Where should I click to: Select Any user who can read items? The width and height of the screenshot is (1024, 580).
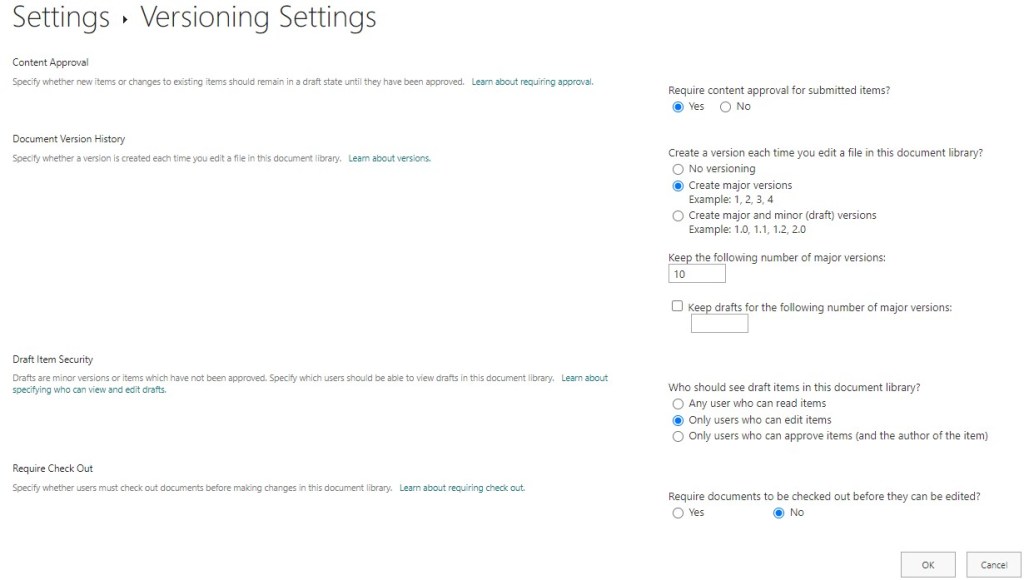tap(678, 404)
